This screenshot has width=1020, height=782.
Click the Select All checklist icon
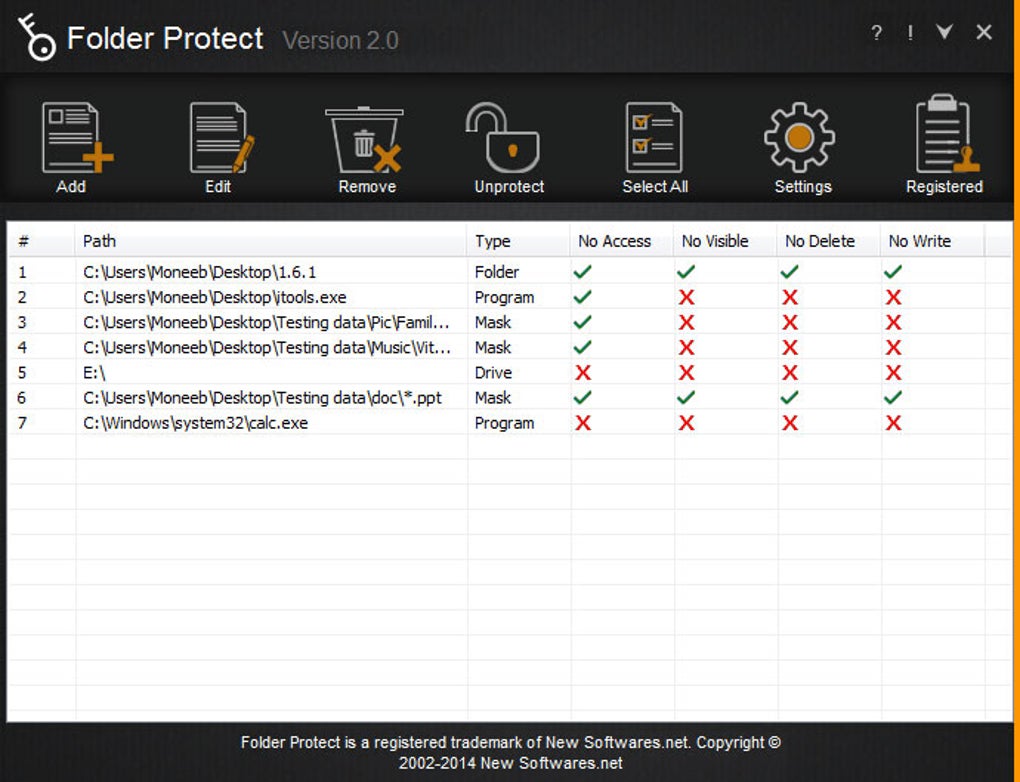(x=654, y=137)
